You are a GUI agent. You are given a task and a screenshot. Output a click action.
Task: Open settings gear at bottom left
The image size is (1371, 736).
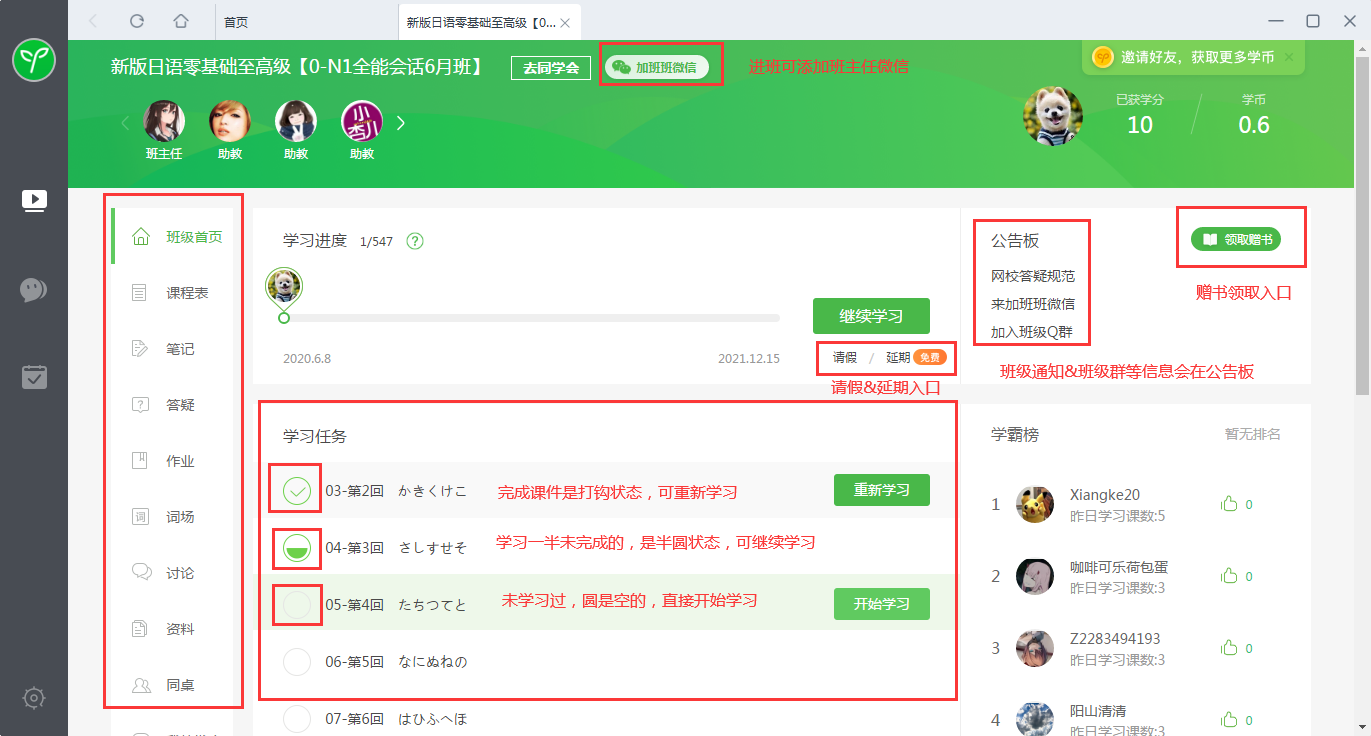pyautogui.click(x=34, y=697)
